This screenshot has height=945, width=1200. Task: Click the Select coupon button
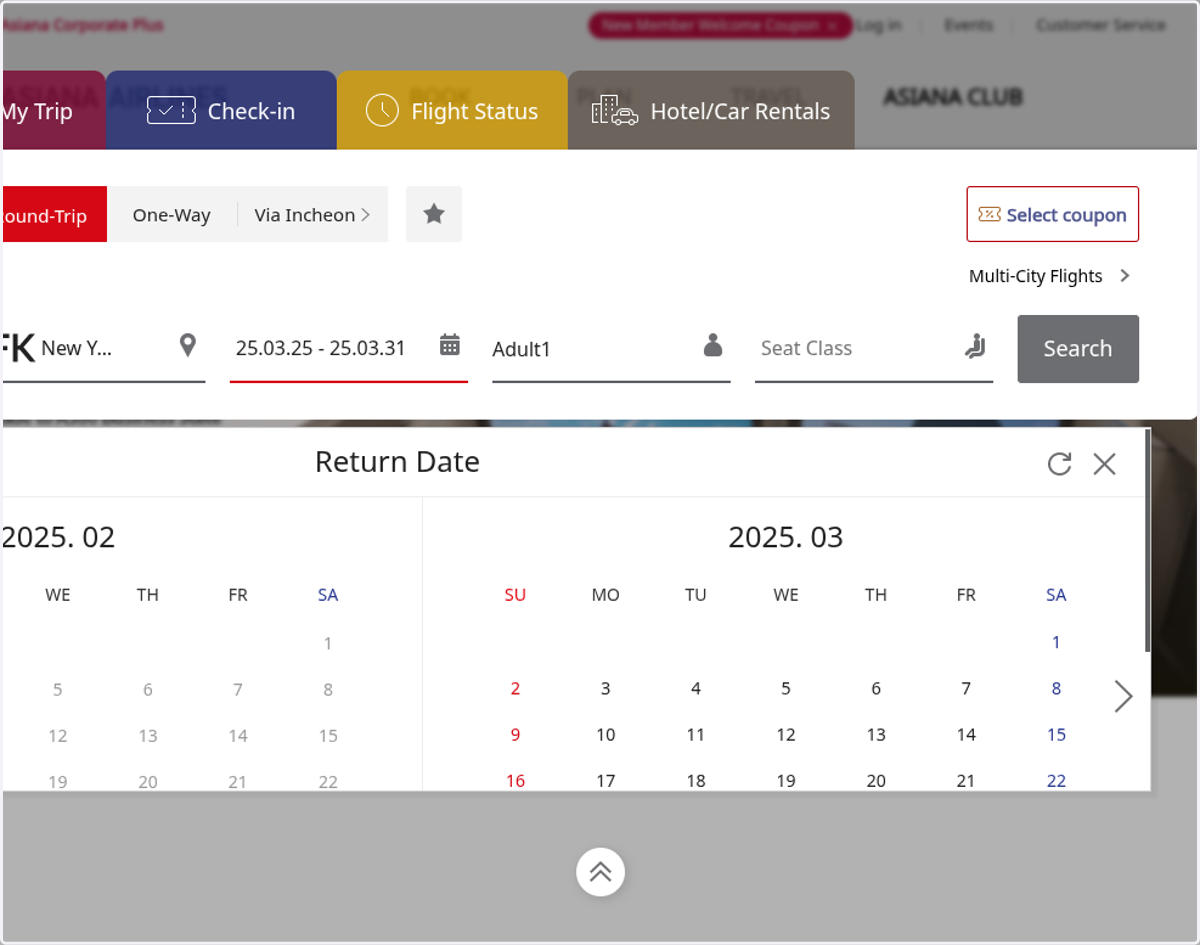(1052, 214)
